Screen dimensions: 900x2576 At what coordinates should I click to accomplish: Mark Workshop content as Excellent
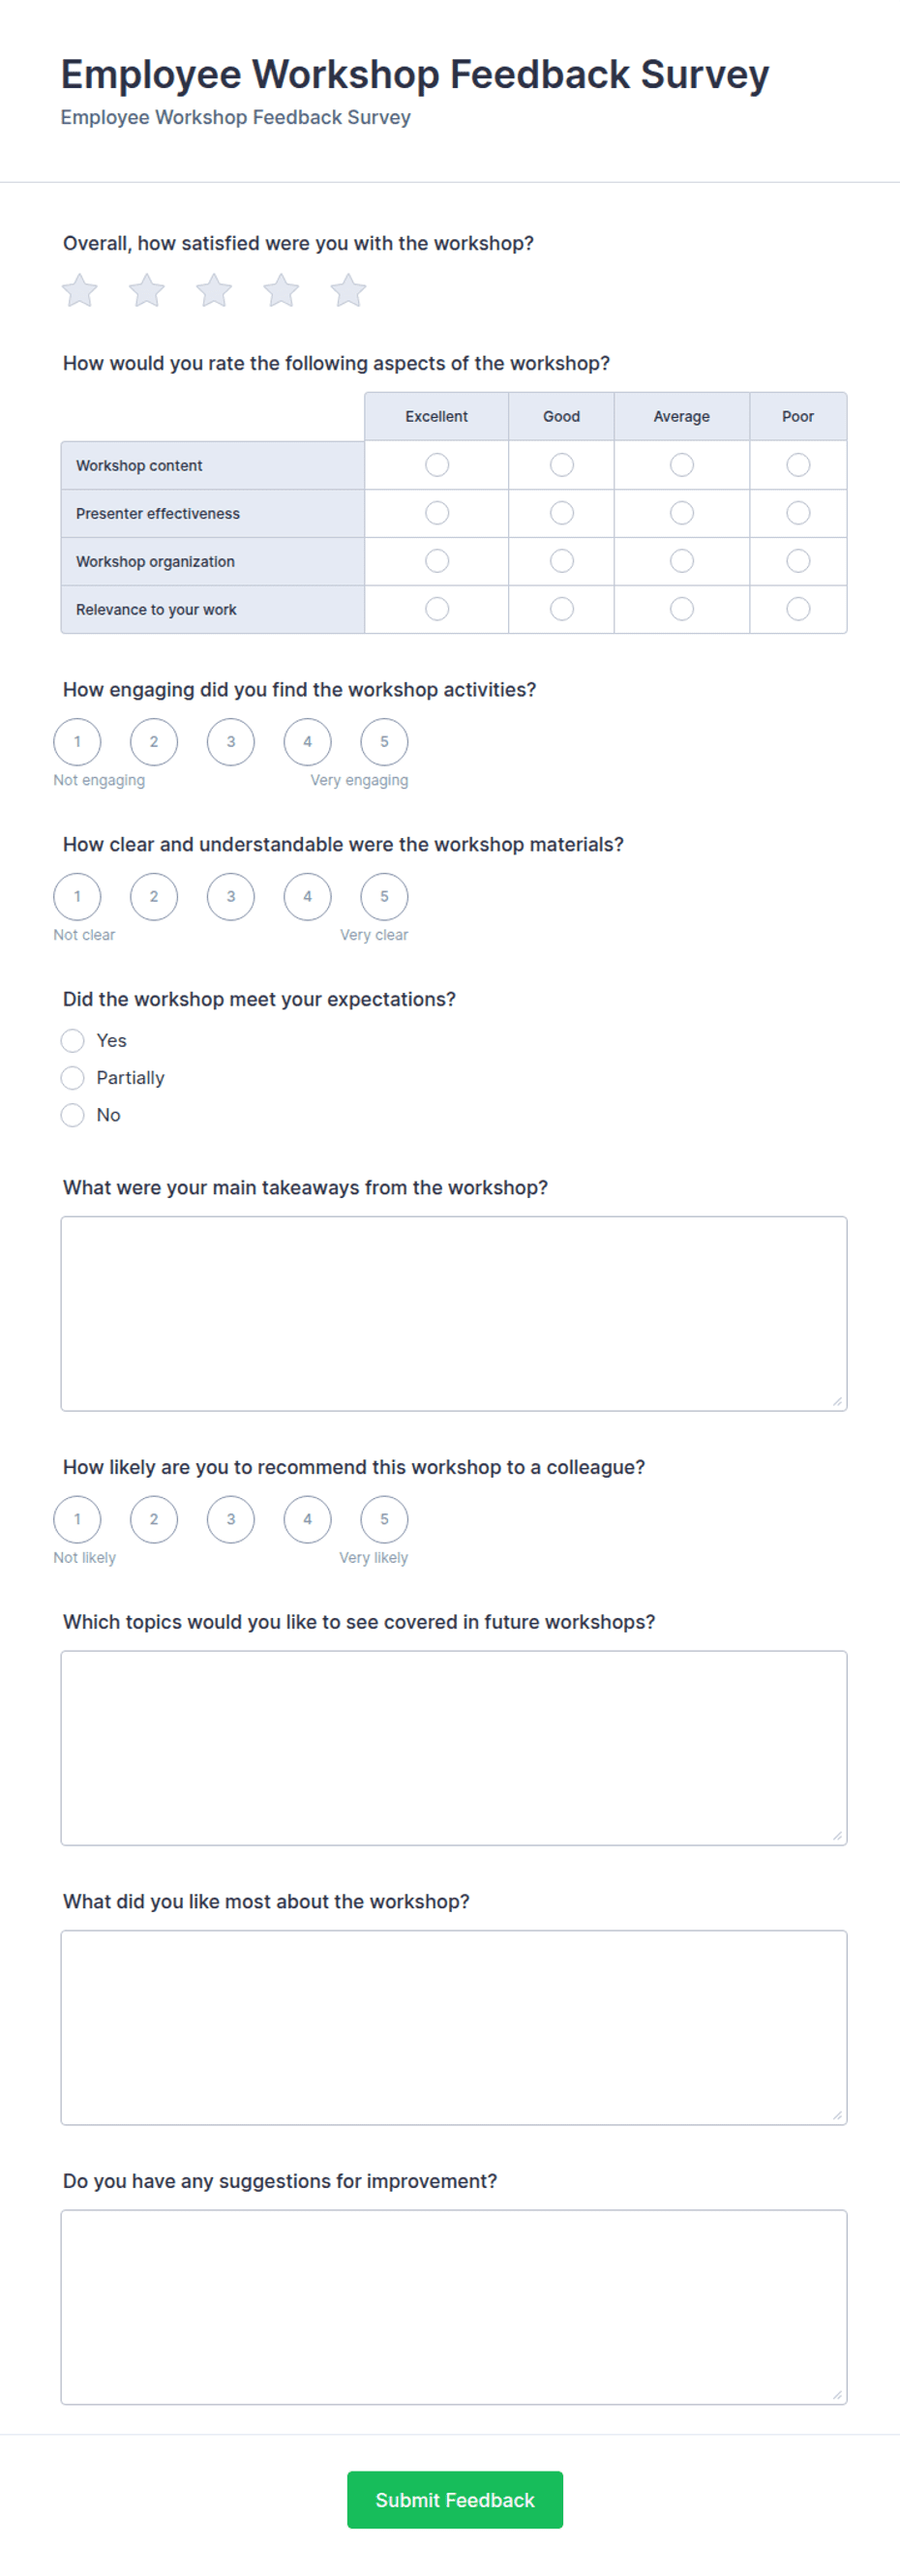[x=437, y=465]
